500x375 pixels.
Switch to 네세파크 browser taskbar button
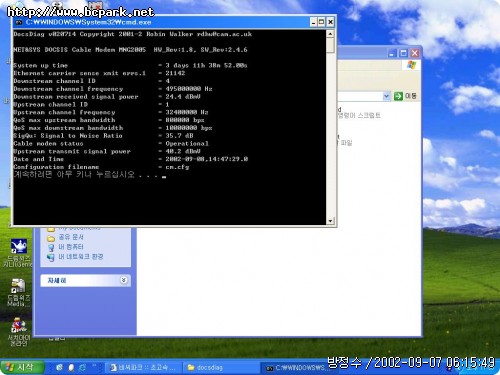click(144, 368)
